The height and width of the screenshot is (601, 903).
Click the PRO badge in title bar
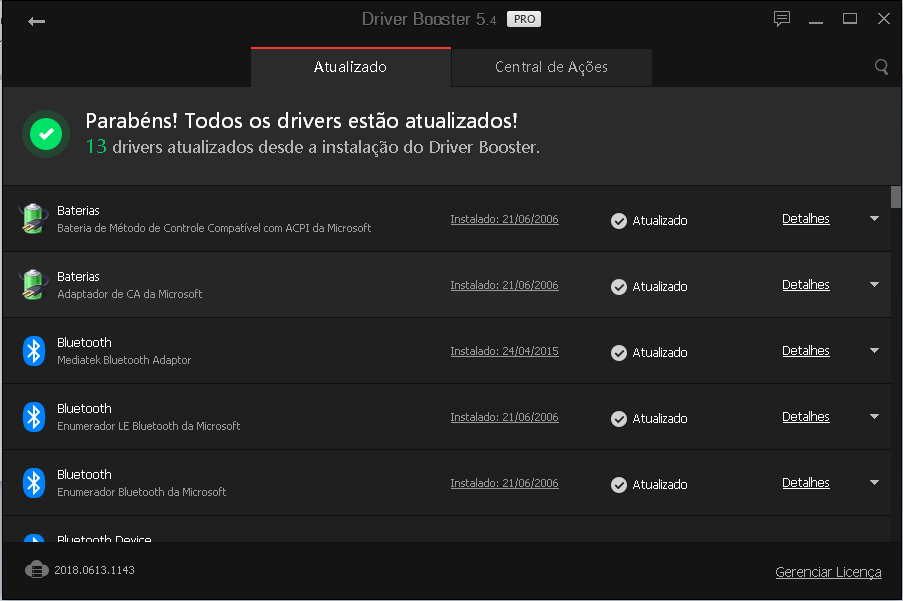tap(523, 19)
